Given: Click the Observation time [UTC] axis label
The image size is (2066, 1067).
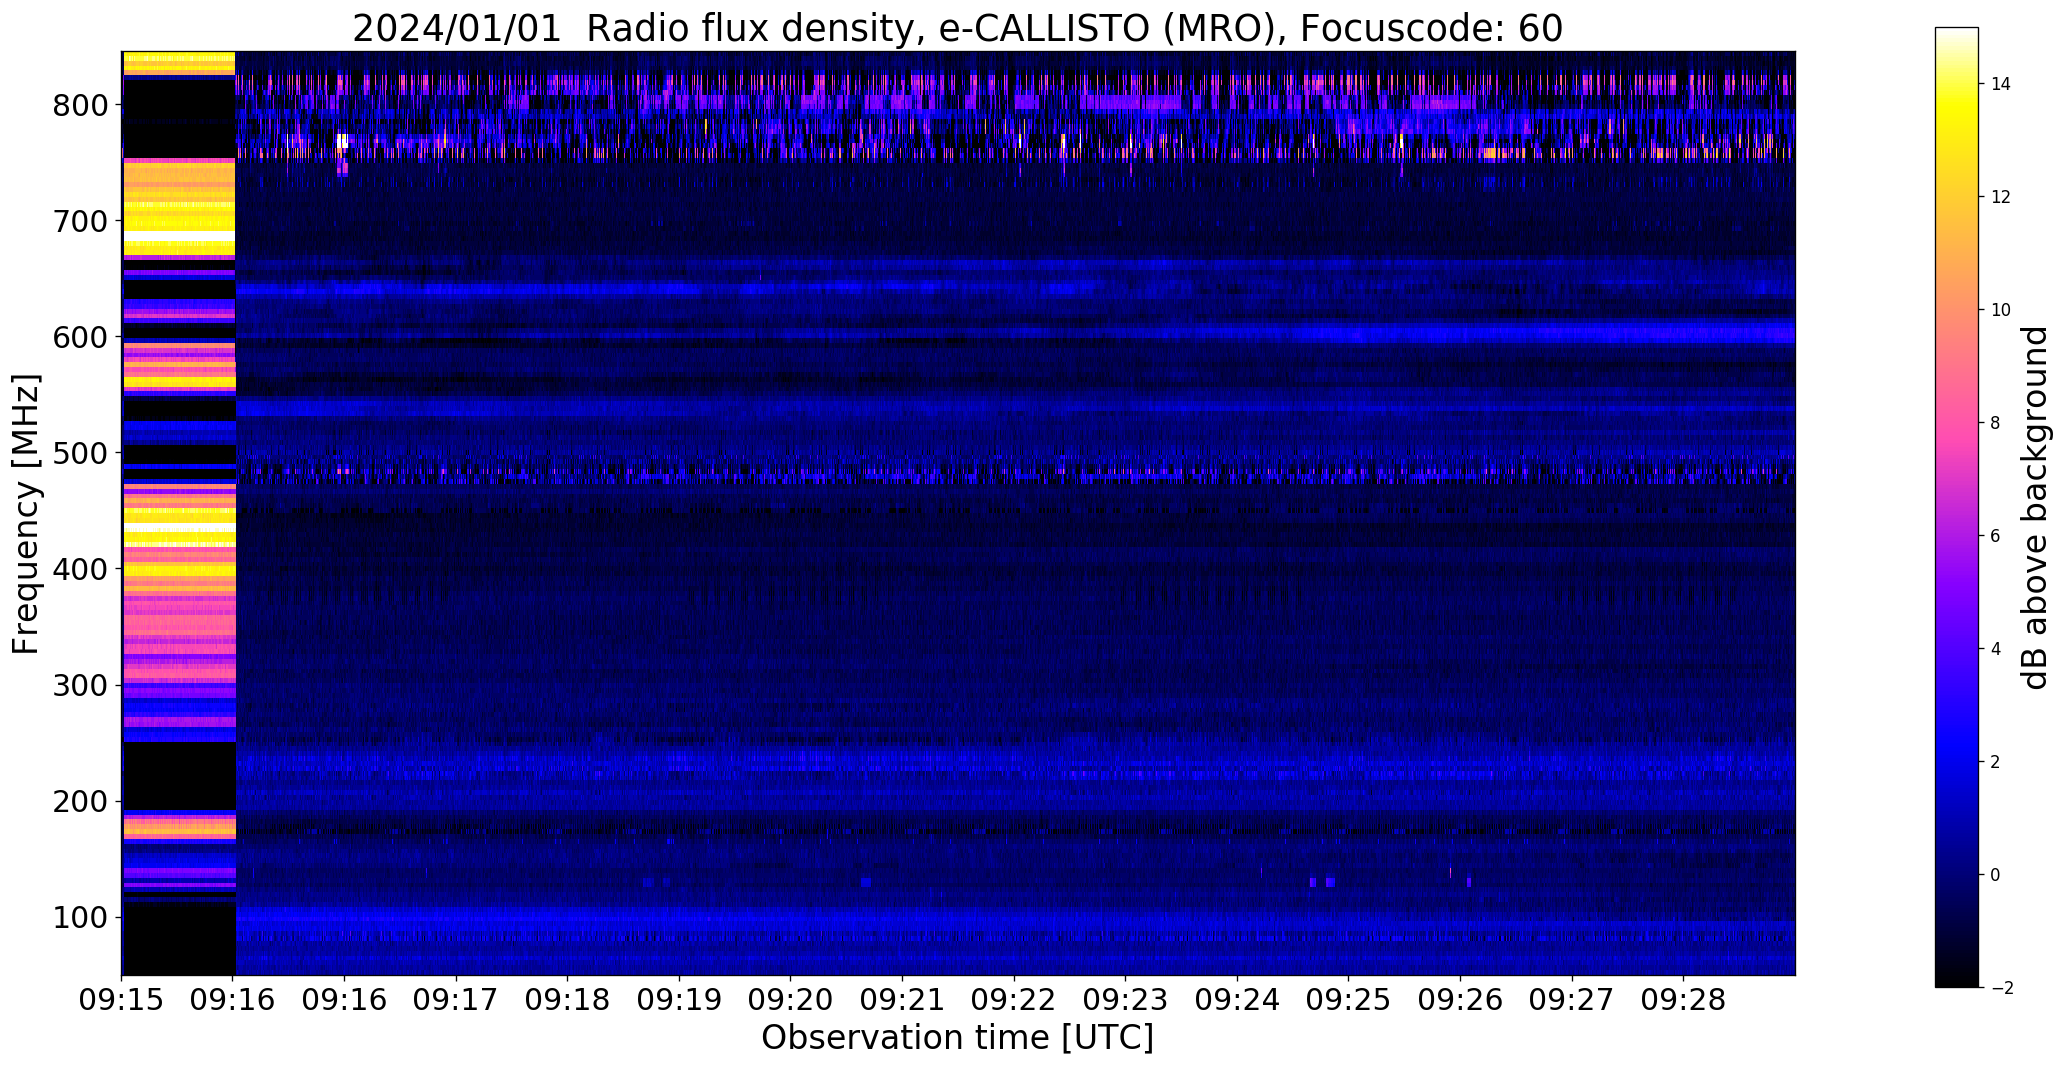Looking at the screenshot, I should 957,1038.
